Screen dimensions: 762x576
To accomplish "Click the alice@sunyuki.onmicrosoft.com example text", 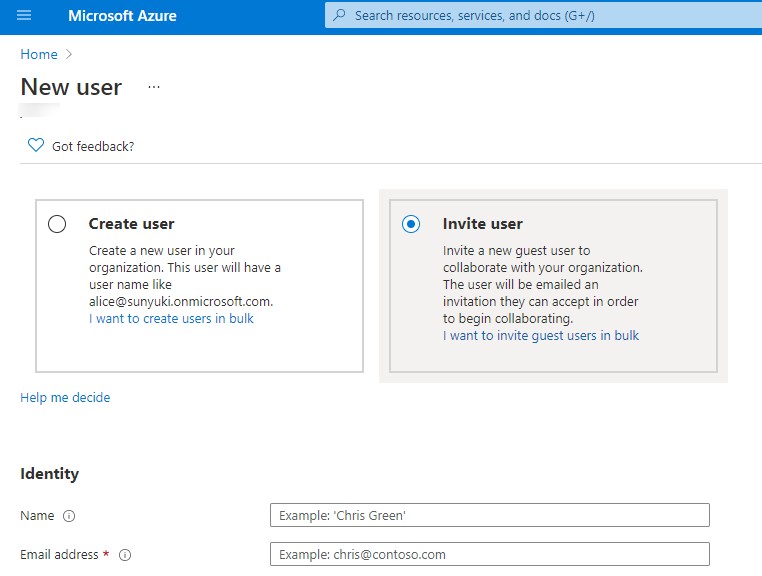I will pos(181,301).
